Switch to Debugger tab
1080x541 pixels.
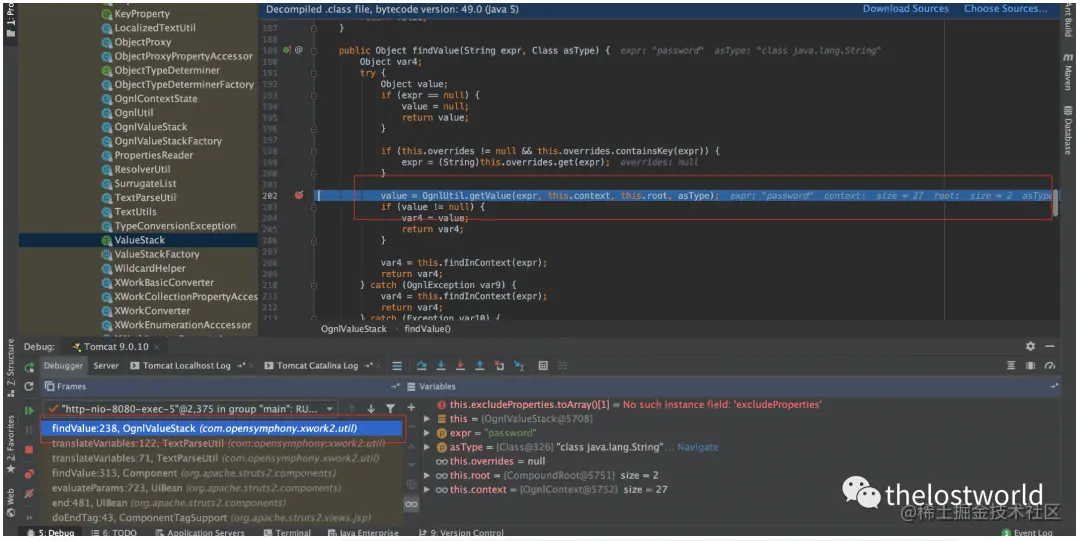(63, 366)
